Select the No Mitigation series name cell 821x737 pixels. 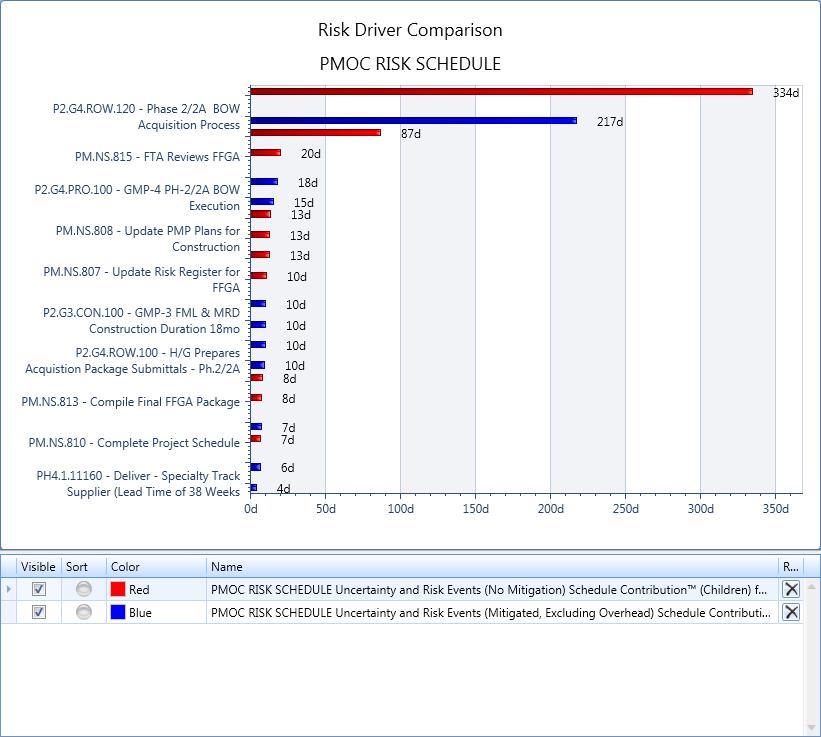(x=490, y=590)
